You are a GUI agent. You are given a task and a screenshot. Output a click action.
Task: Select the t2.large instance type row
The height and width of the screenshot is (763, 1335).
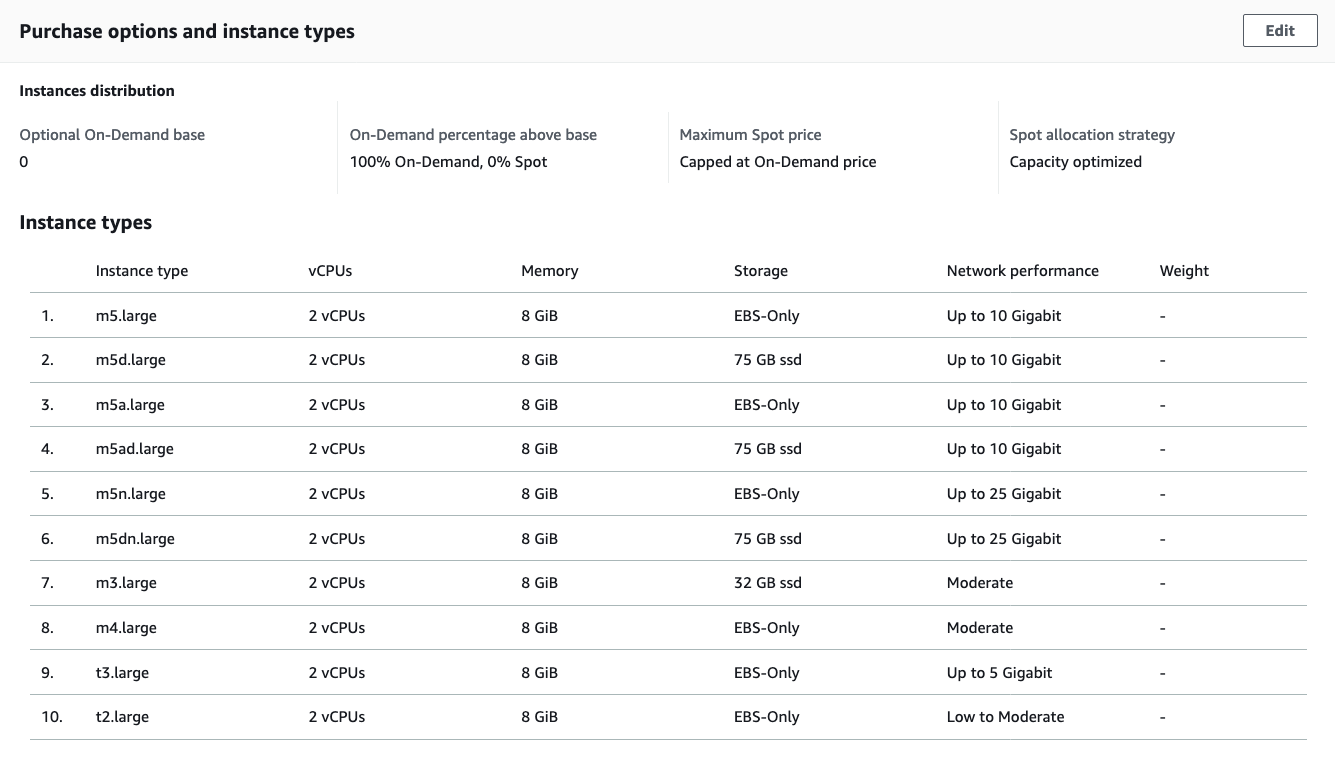[x=122, y=717]
